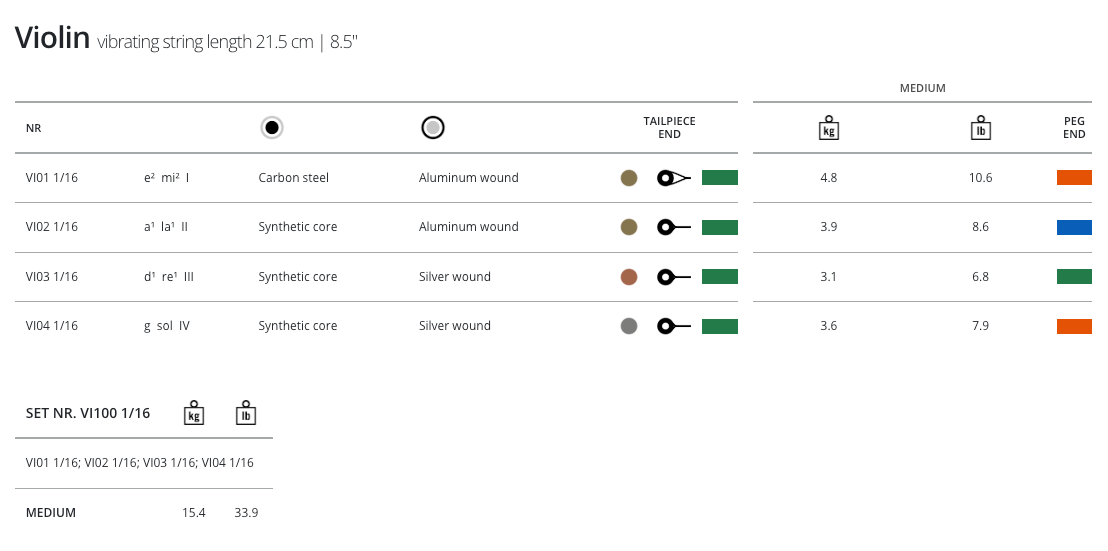Click the NR column header
This screenshot has width=1108, height=551.
click(33, 128)
